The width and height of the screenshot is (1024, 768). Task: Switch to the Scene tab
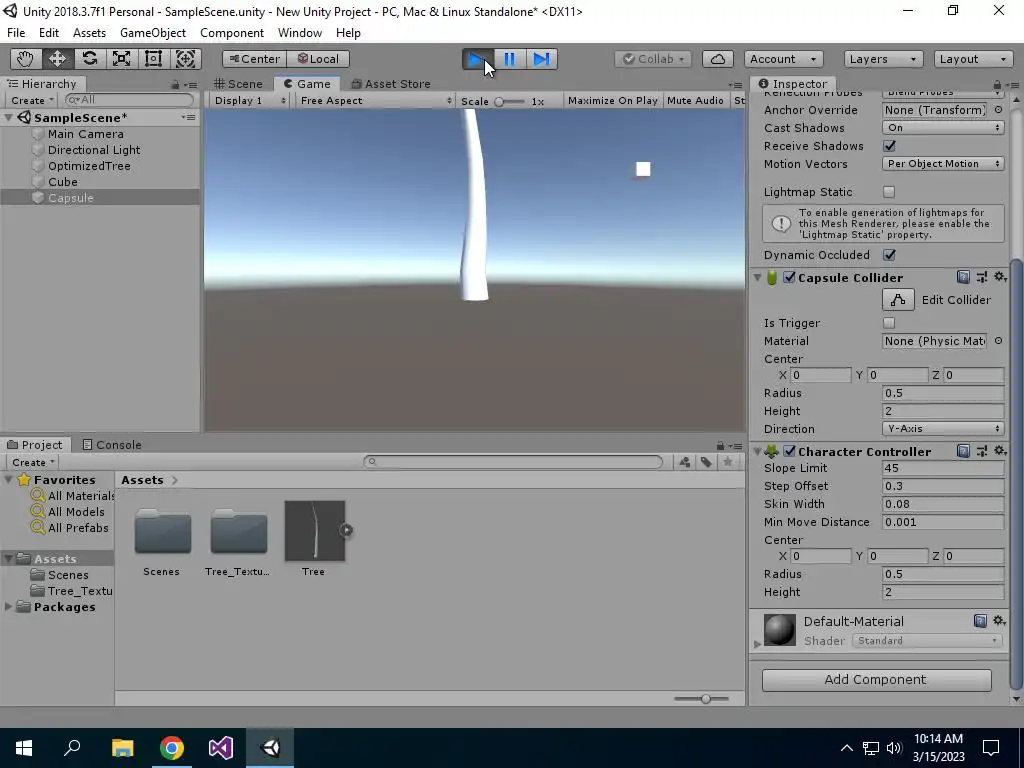(238, 84)
